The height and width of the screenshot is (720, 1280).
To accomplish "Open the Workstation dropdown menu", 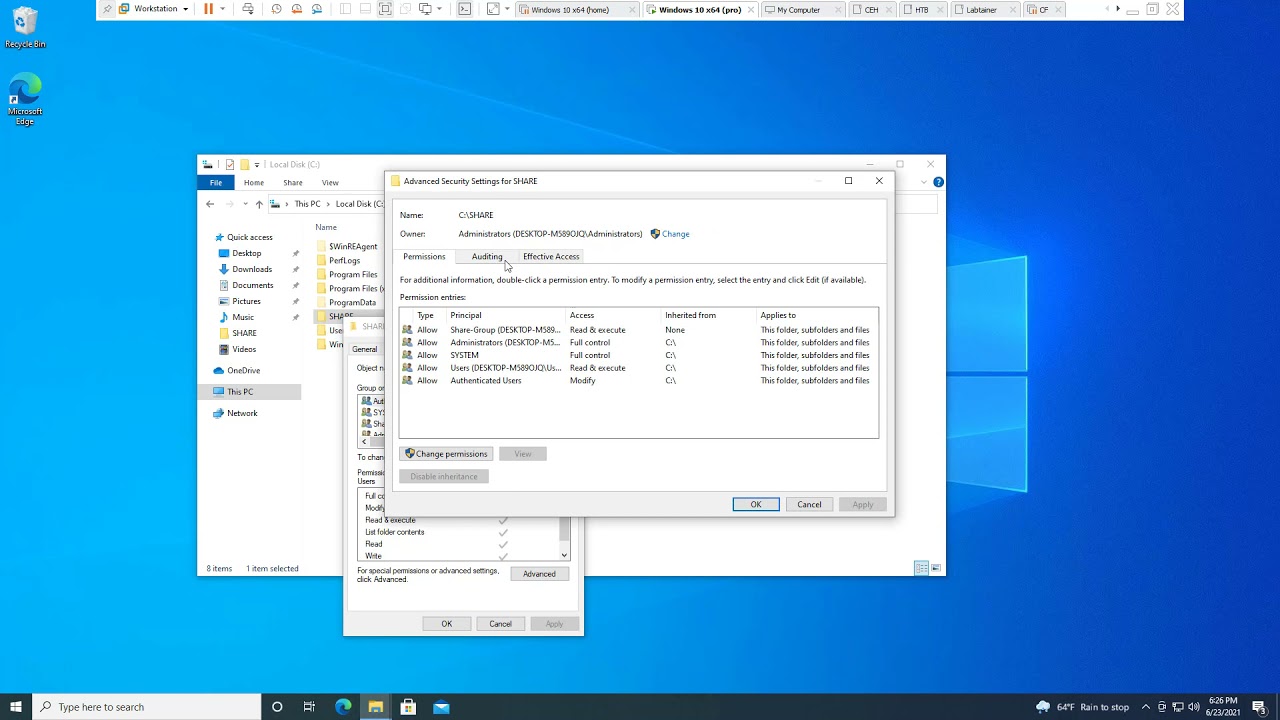I will tap(154, 9).
